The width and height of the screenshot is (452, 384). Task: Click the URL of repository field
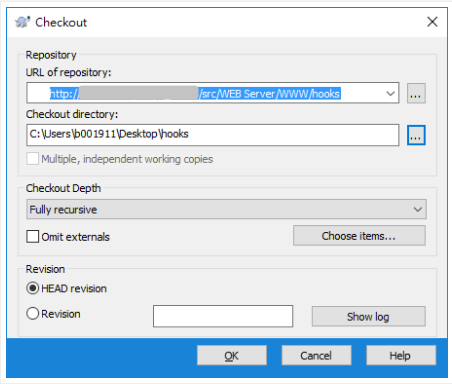(x=213, y=93)
